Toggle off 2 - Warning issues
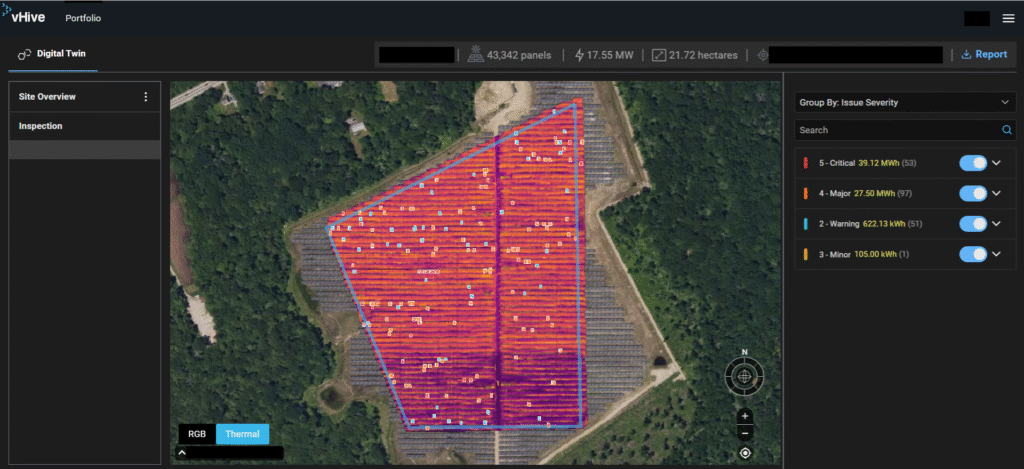Screen dimensions: 1024x469 click(973, 224)
